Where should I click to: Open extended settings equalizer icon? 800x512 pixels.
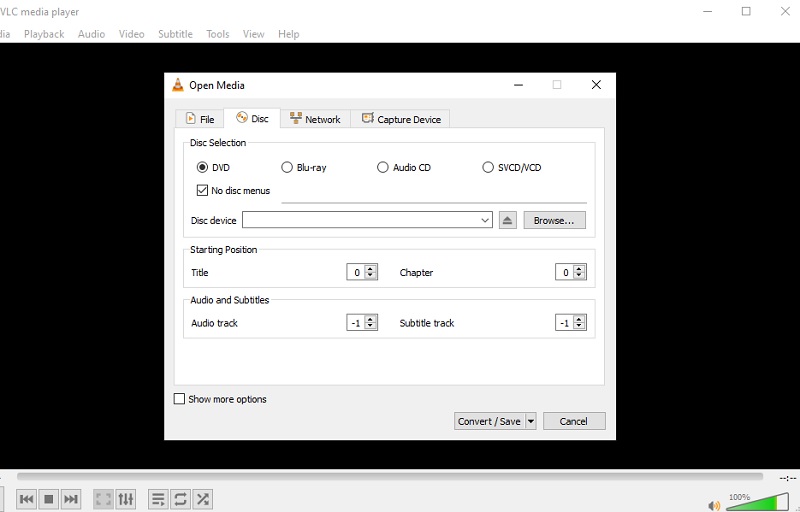[126, 499]
